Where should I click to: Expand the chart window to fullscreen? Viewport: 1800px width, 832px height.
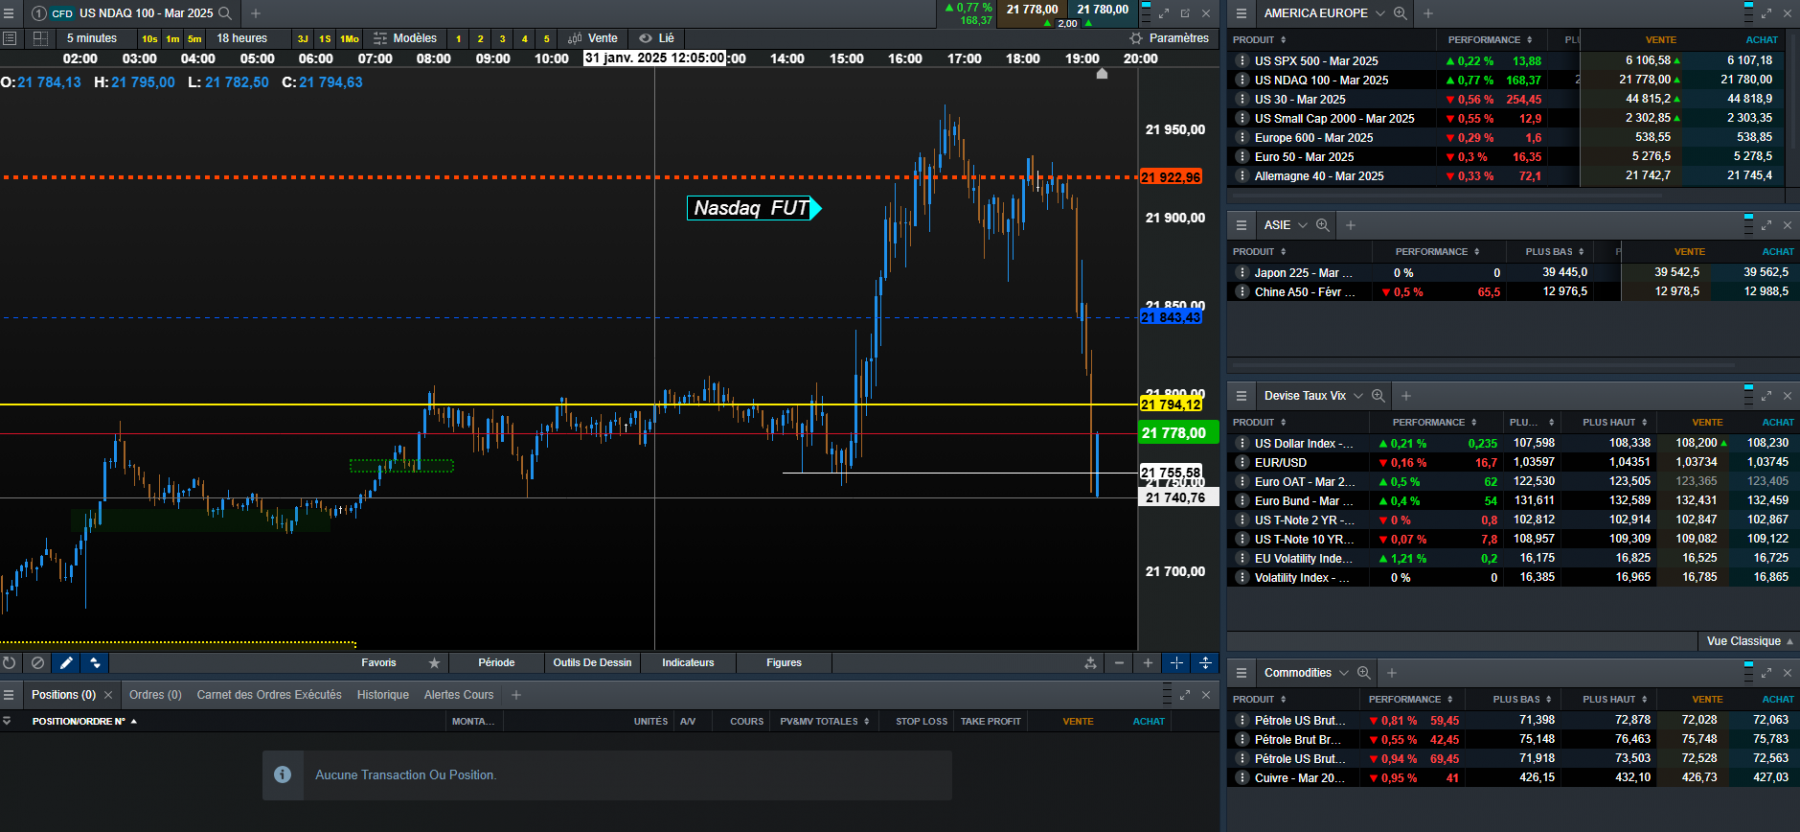(1164, 13)
